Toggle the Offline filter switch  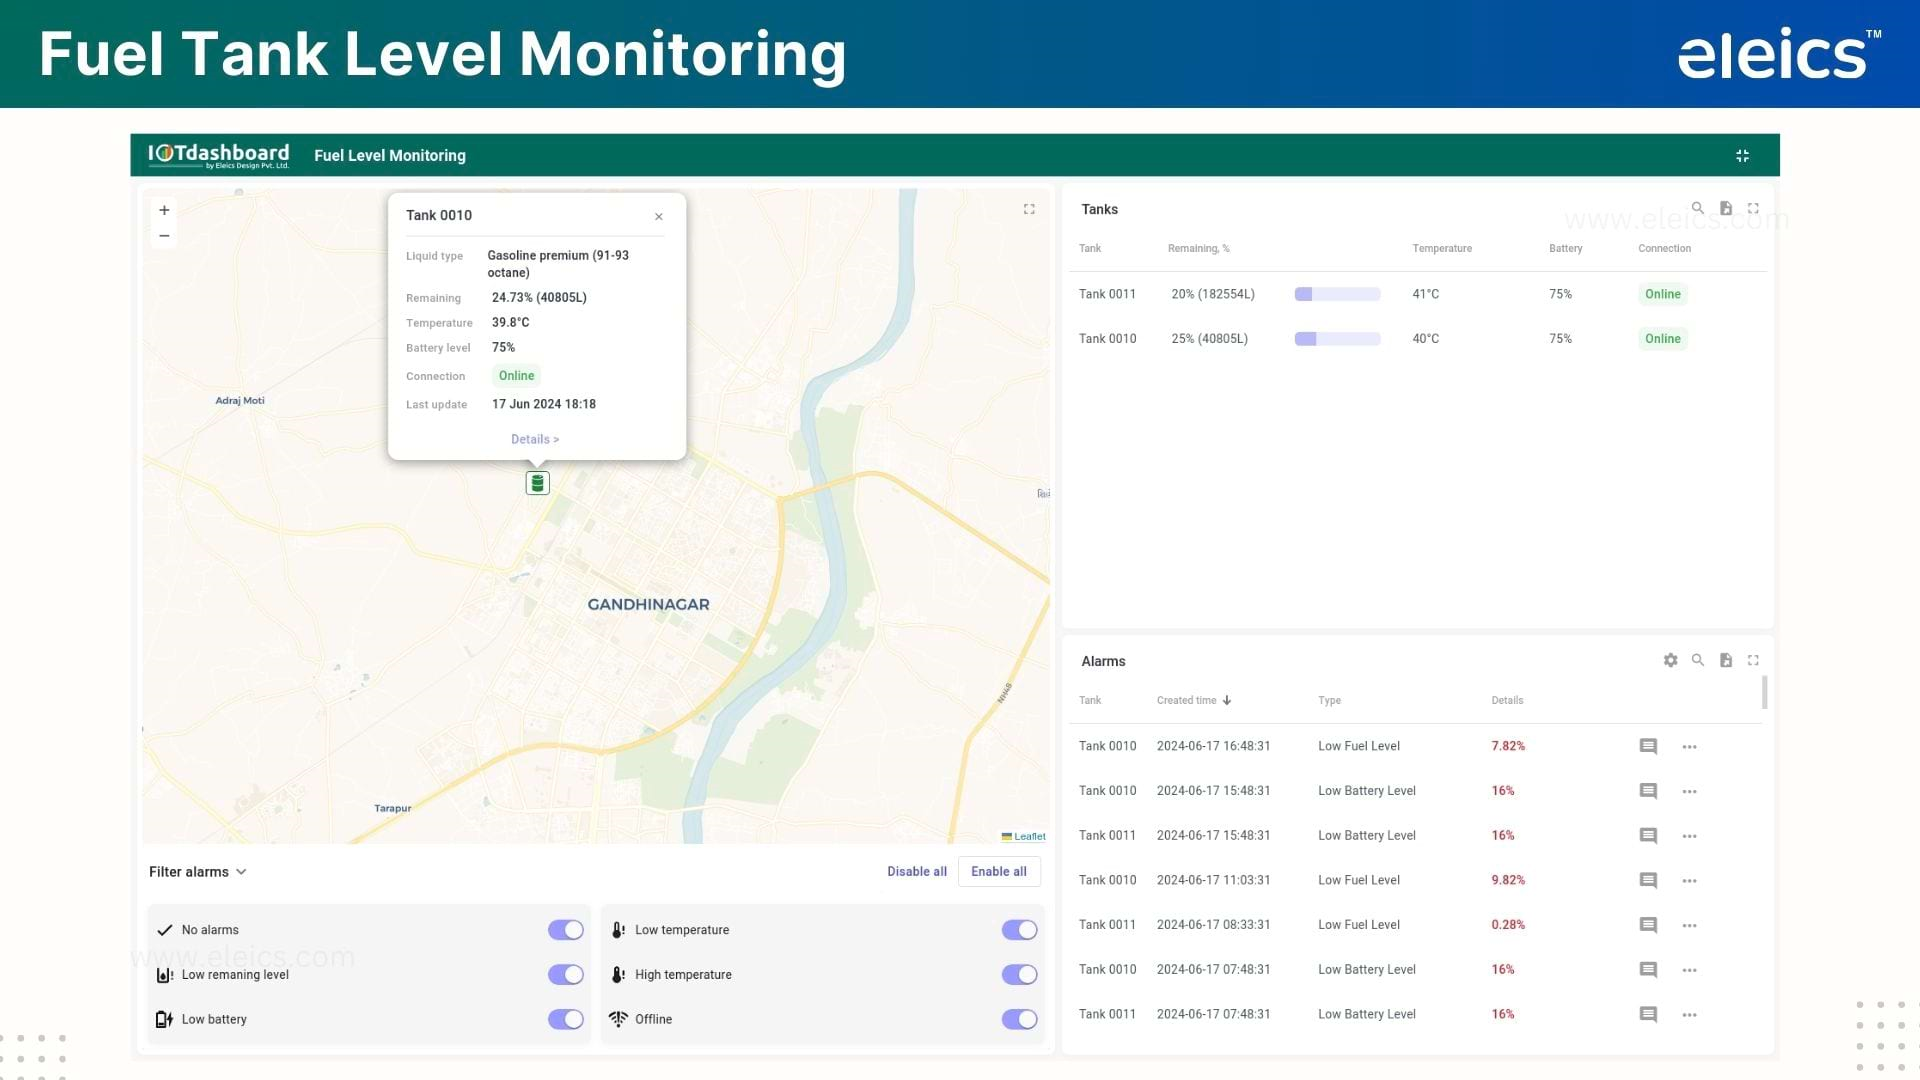pos(1020,1019)
